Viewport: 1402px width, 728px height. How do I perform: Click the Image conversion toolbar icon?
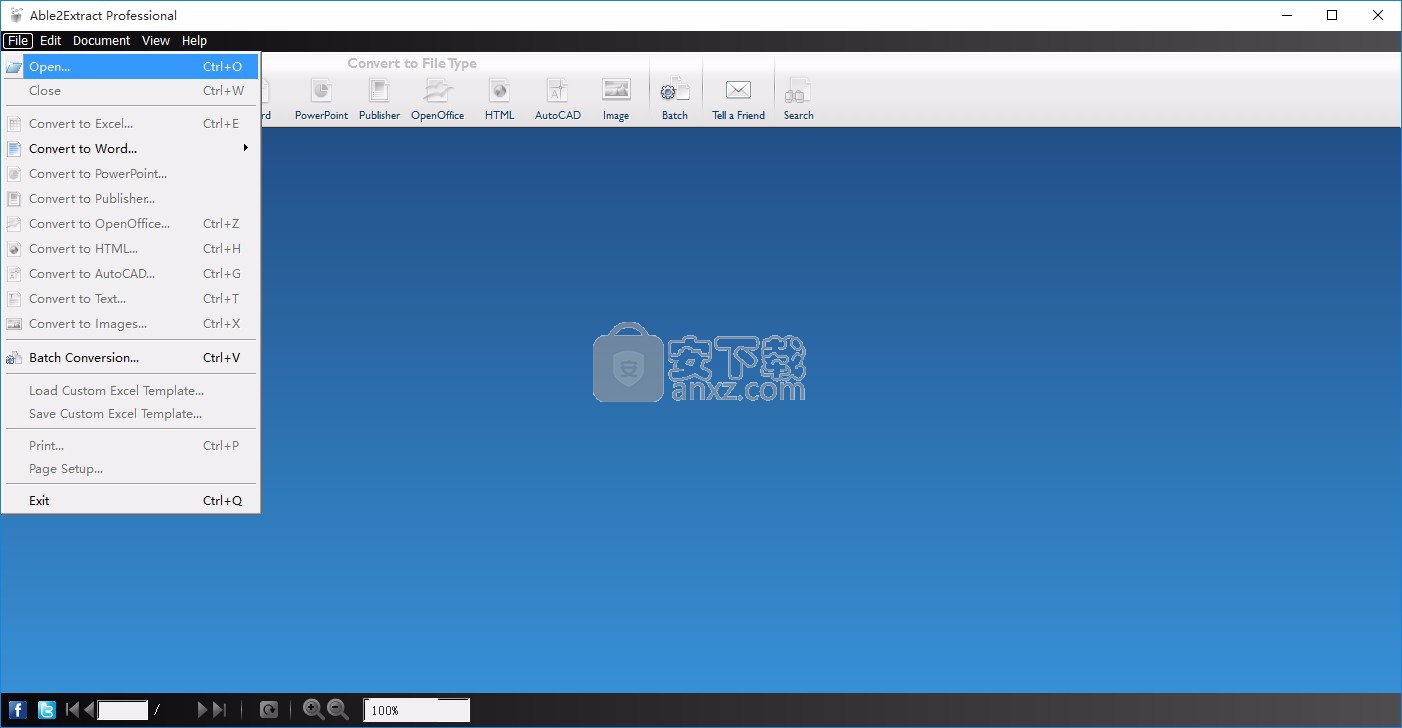(616, 90)
